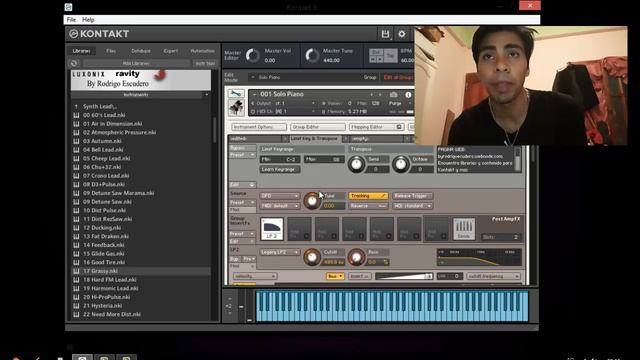Click the Instrument Options button
Image resolution: width=640 pixels, height=360 pixels.
pos(258,127)
